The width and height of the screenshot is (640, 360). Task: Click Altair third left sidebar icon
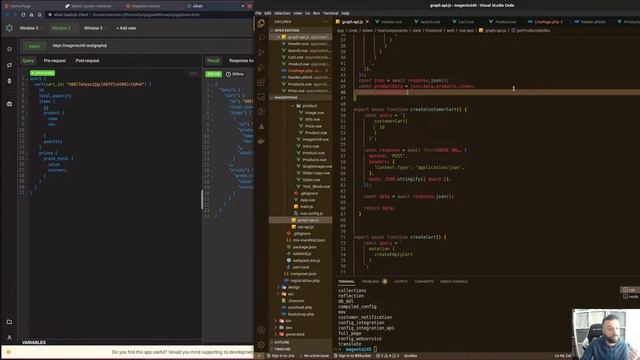click(x=9, y=81)
